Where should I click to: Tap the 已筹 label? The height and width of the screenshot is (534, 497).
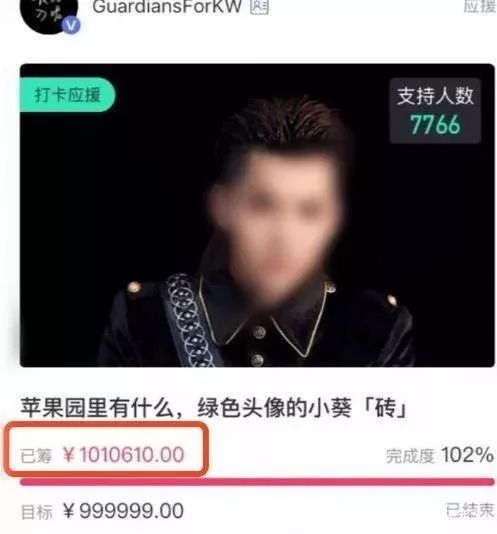(x=36, y=456)
